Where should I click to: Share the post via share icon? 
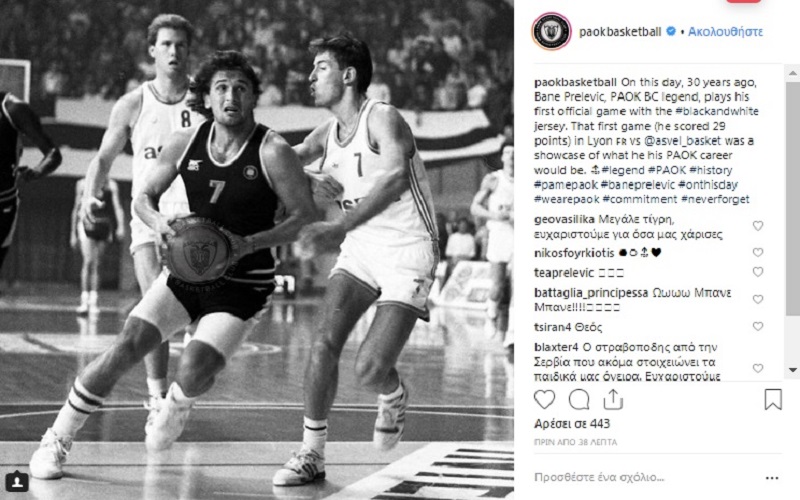[613, 399]
